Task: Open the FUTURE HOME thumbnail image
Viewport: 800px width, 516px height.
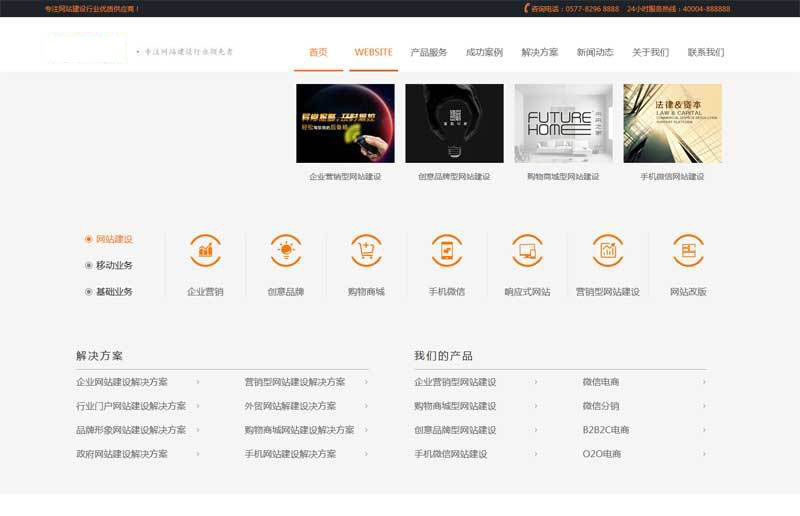Action: click(x=563, y=123)
